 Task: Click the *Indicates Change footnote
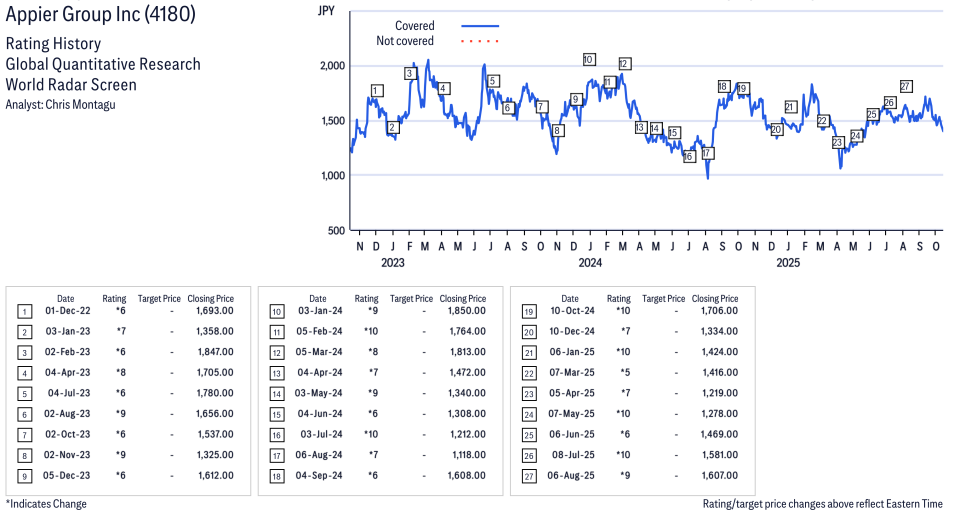pyautogui.click(x=46, y=503)
